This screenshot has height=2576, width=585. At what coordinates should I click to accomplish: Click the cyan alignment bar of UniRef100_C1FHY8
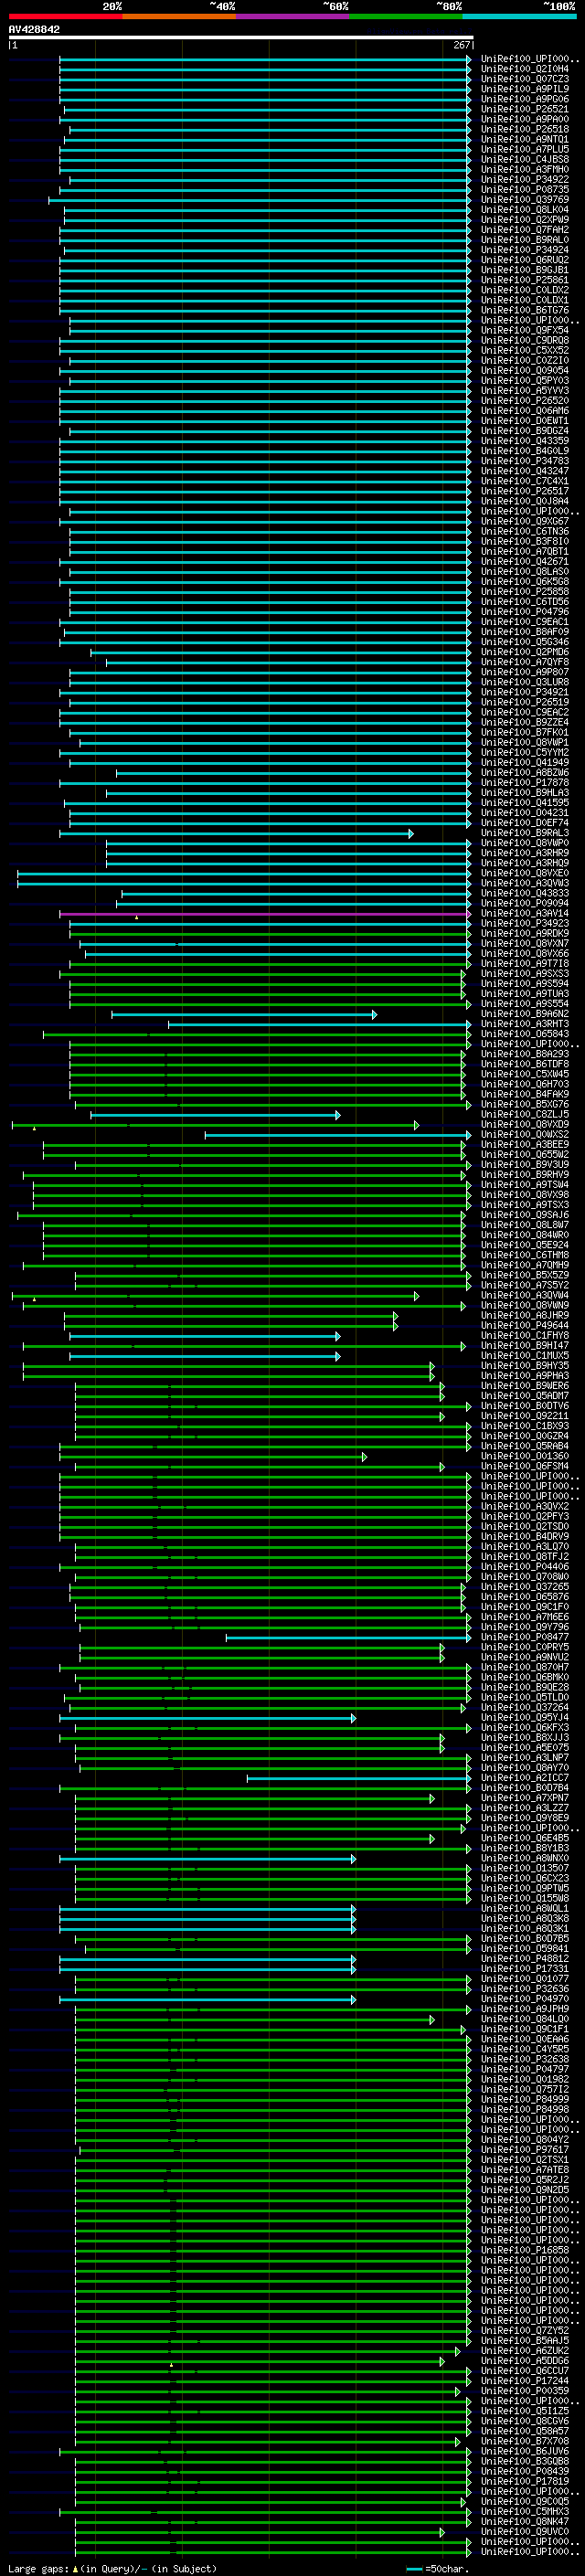205,1336
